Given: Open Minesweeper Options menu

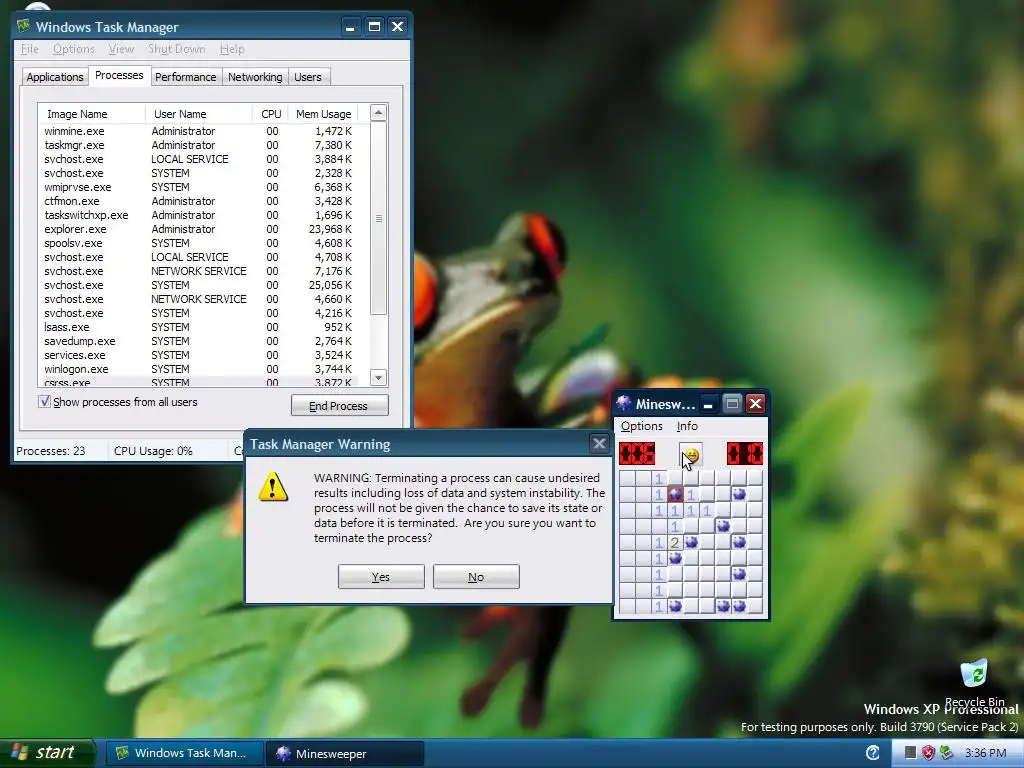Looking at the screenshot, I should [x=641, y=426].
